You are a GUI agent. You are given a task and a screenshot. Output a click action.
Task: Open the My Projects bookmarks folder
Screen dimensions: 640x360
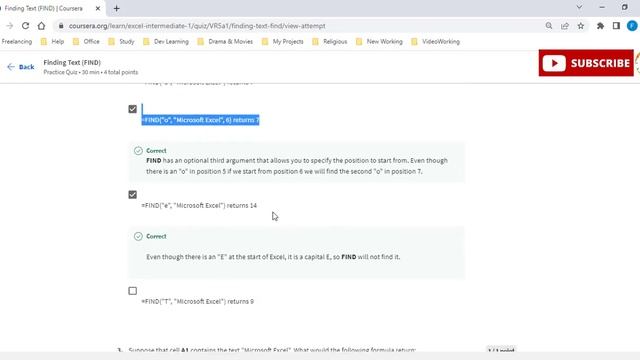282,42
